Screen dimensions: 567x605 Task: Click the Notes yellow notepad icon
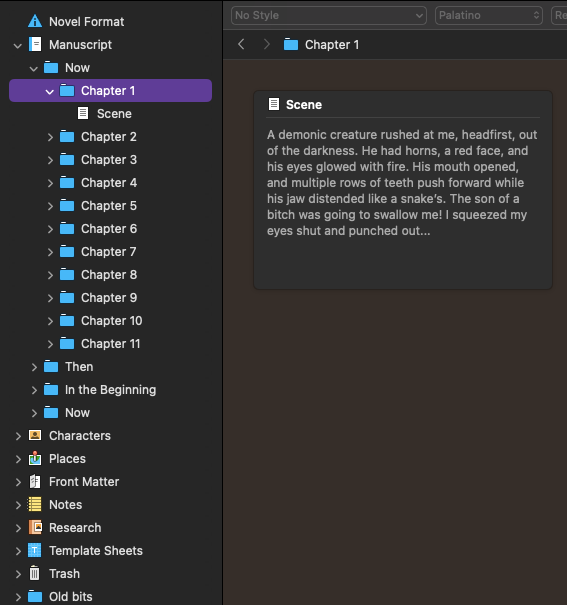point(35,504)
